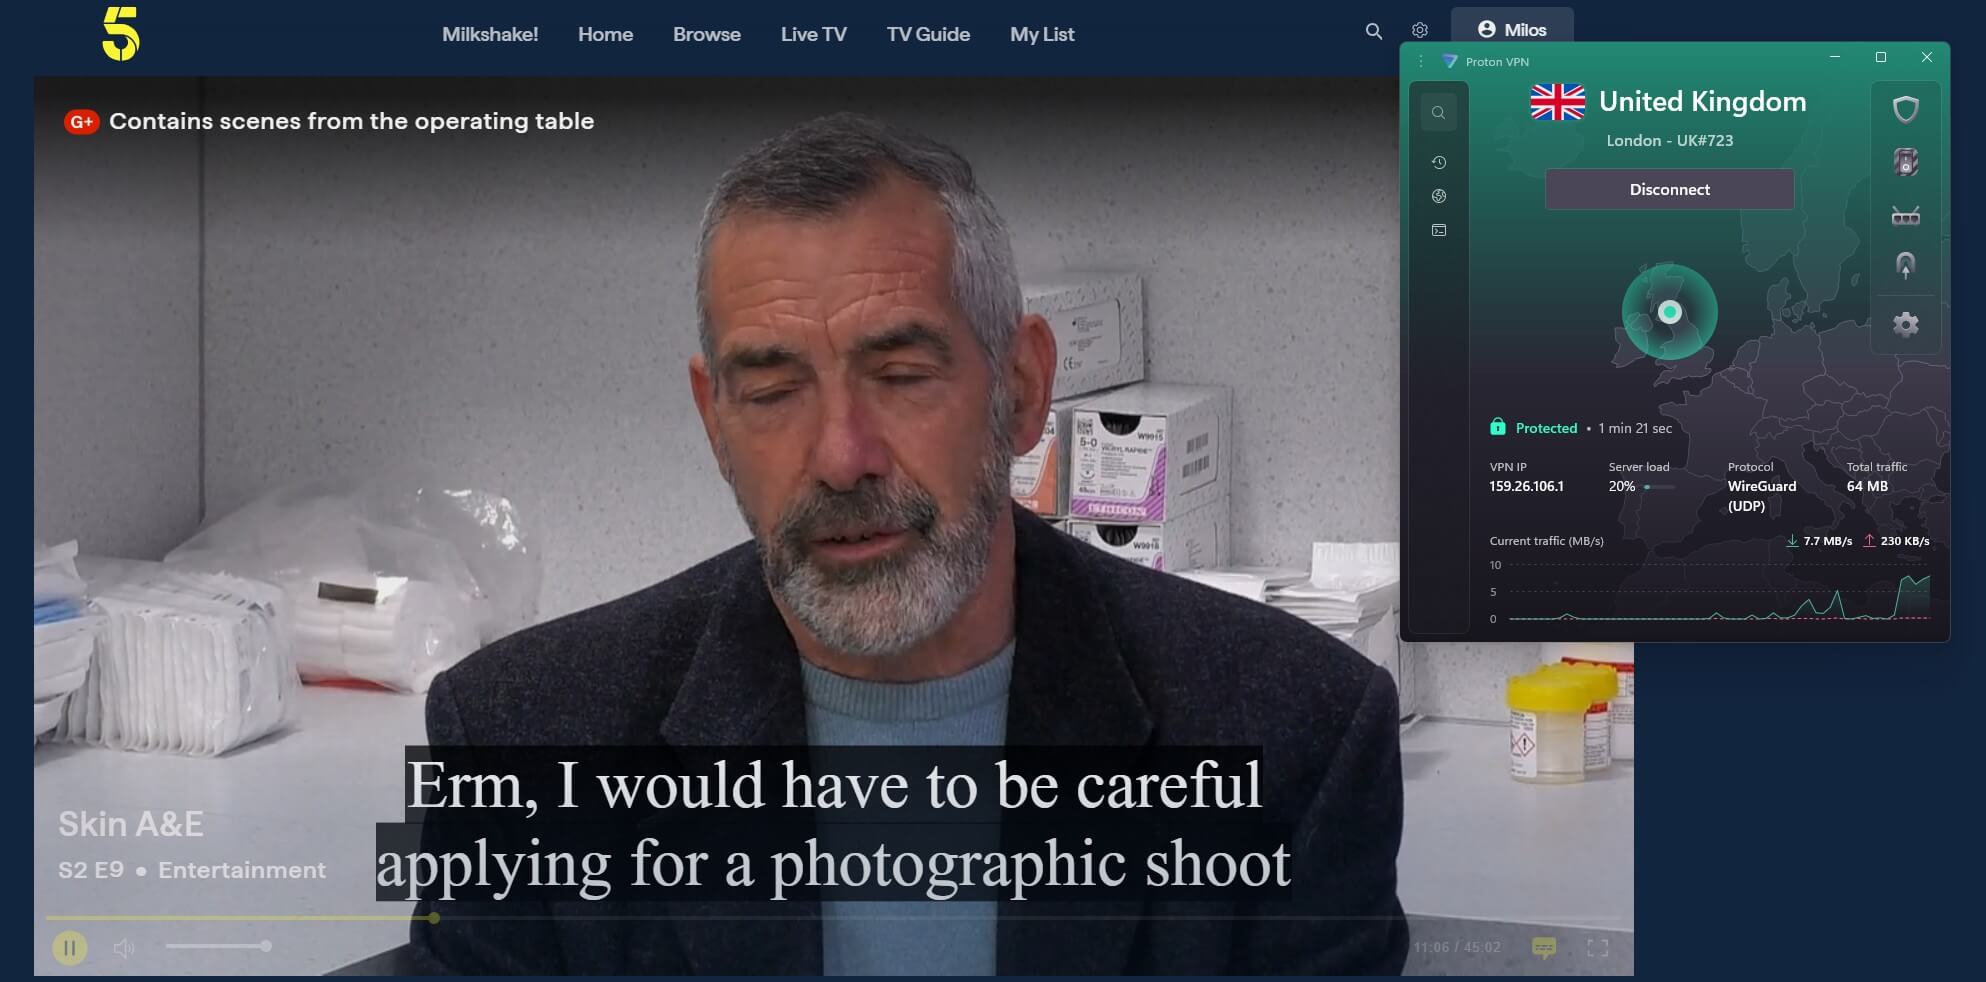Image resolution: width=1986 pixels, height=982 pixels.
Task: Open the settings gear in the Channel 5 header
Action: 1420,31
